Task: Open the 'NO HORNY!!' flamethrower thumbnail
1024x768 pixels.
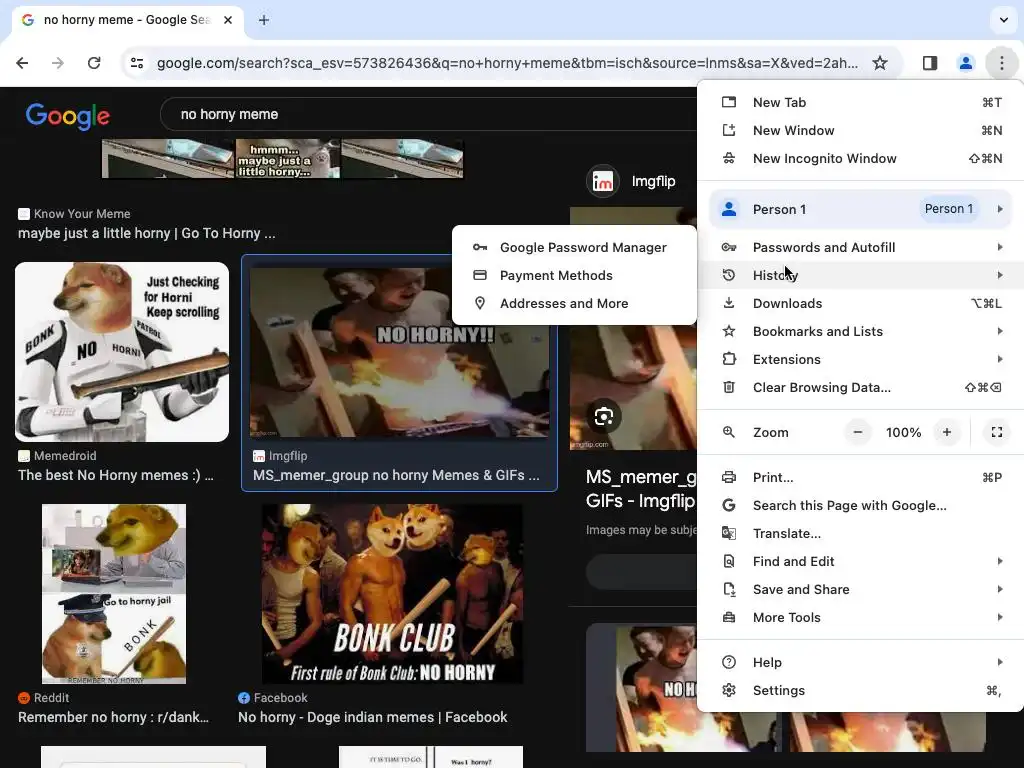Action: tap(399, 353)
